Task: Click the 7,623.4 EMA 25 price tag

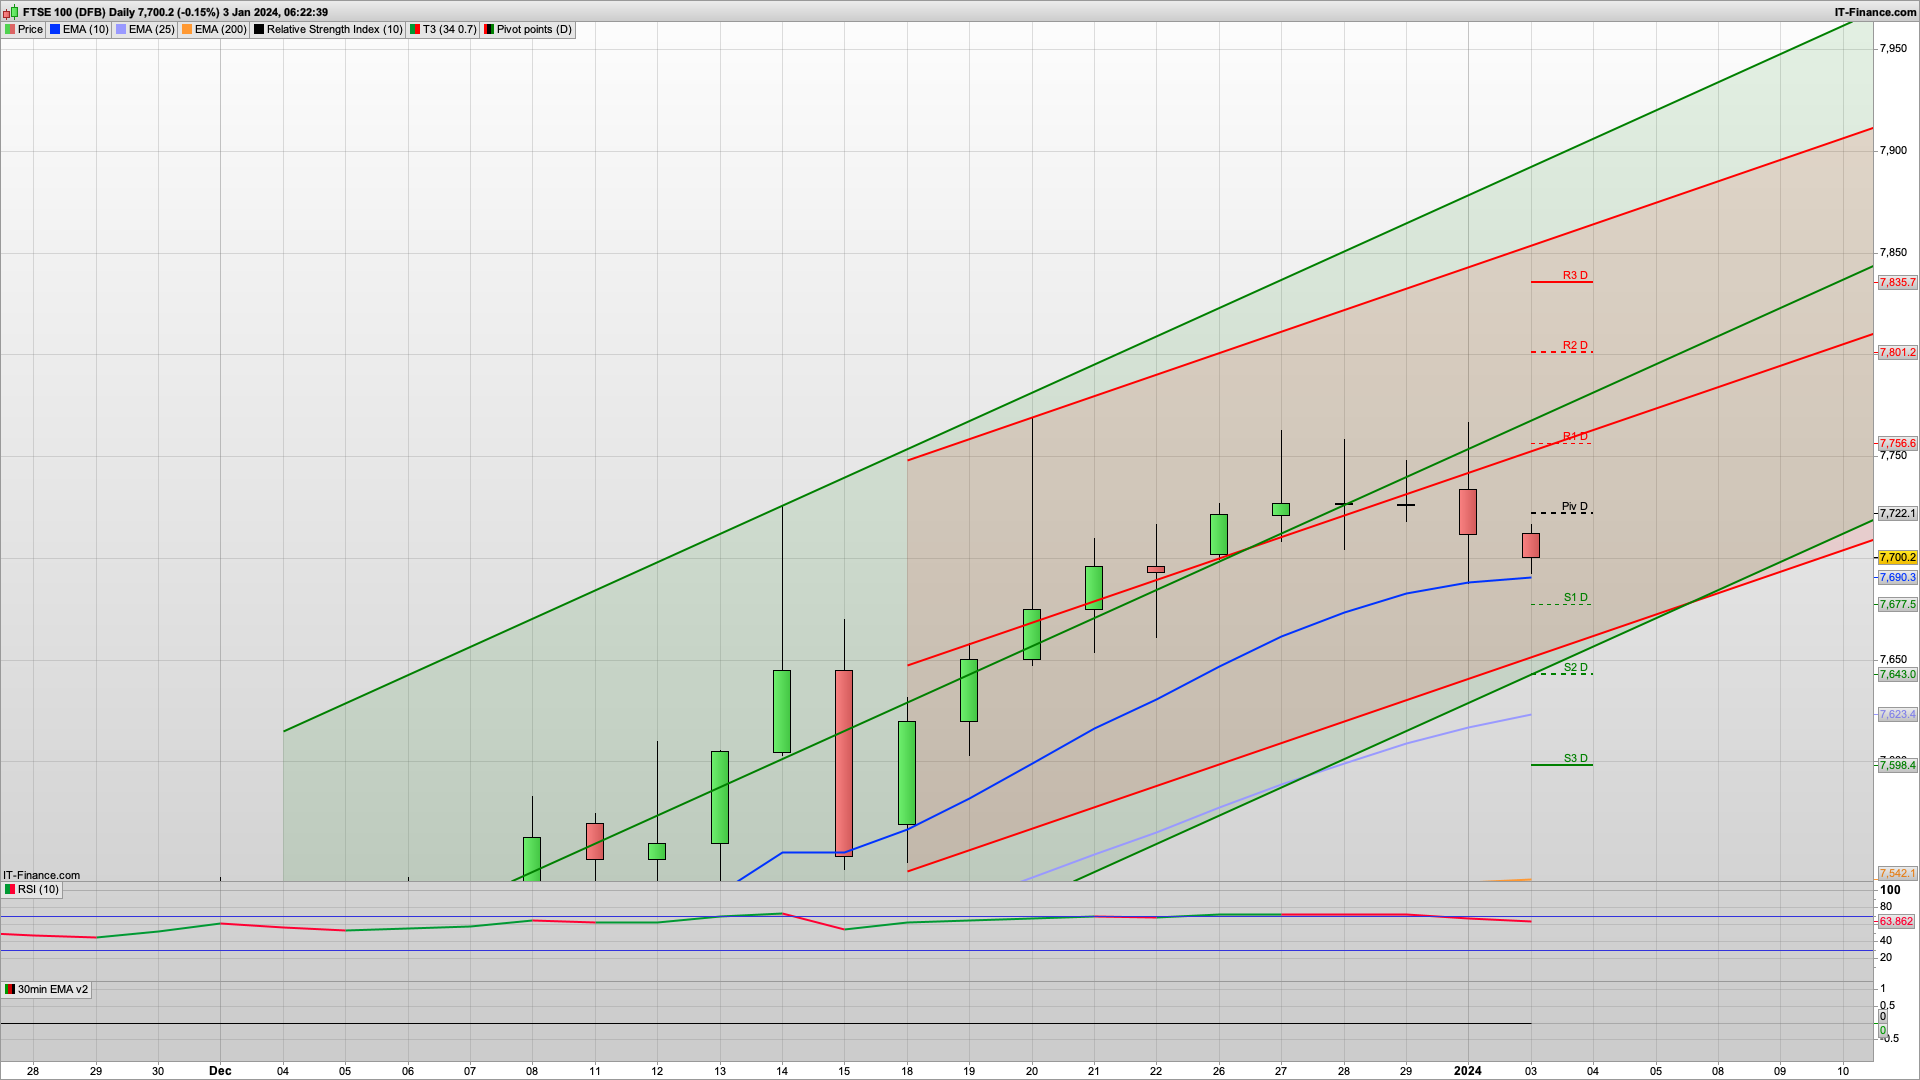Action: [x=1897, y=715]
